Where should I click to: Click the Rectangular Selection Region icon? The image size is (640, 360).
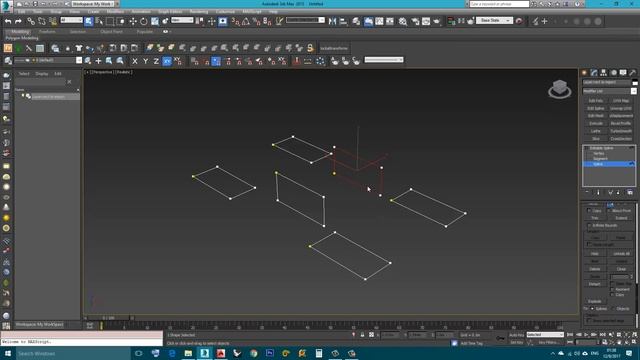point(110,21)
